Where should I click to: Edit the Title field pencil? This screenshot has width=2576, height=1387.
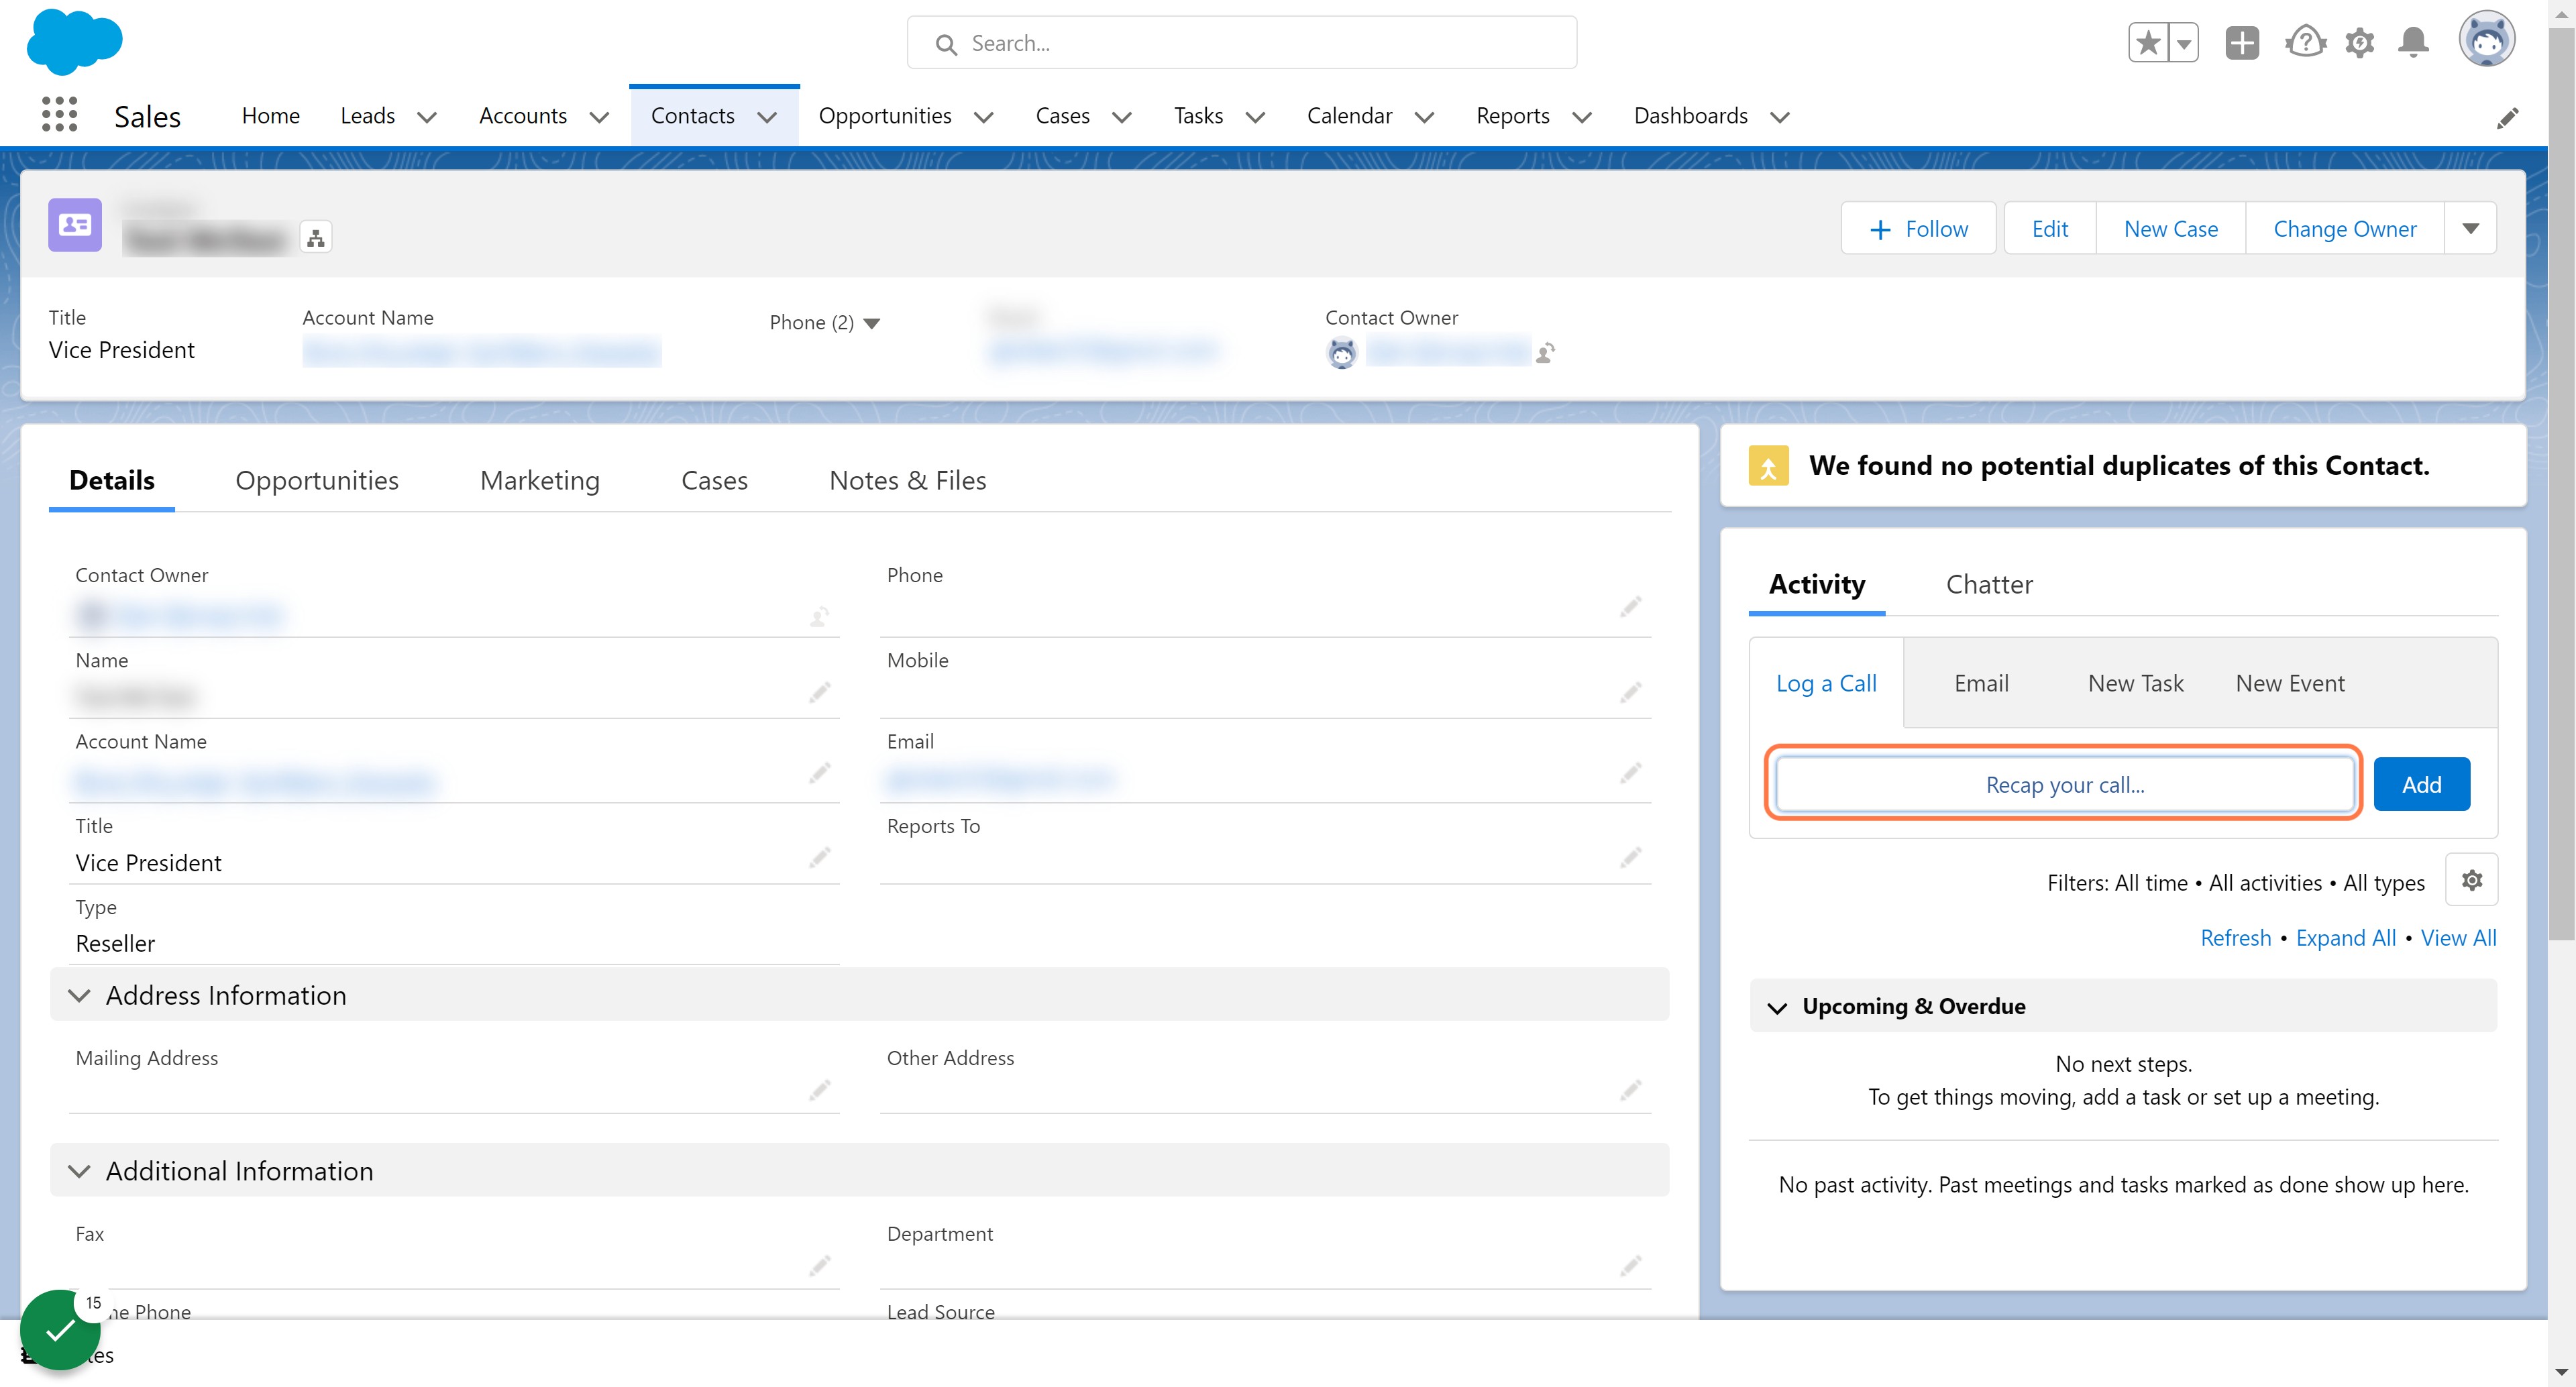tap(819, 858)
